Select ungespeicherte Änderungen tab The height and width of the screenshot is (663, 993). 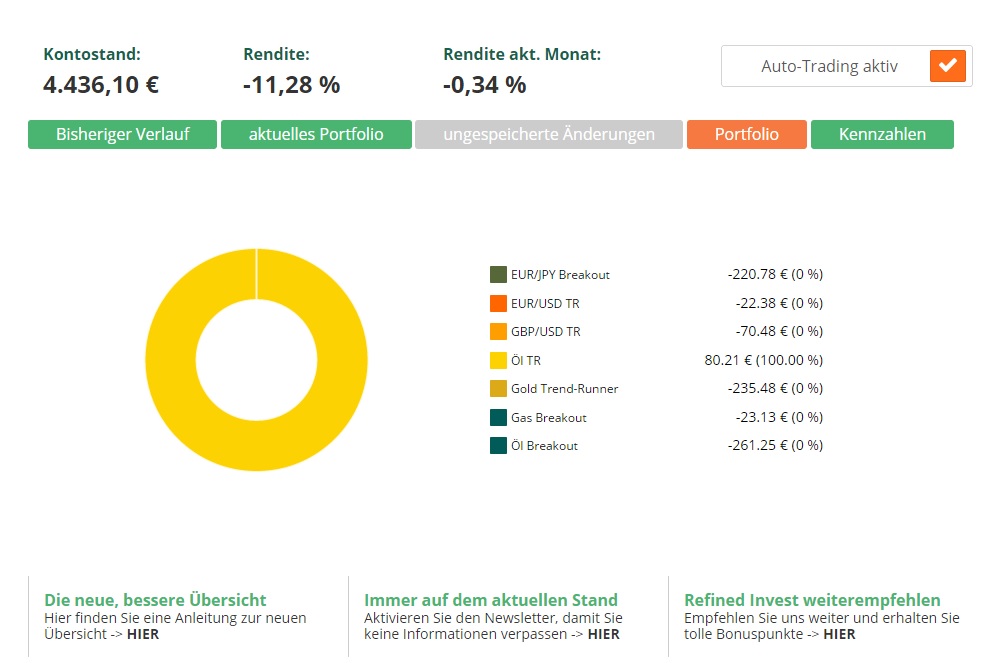click(548, 134)
